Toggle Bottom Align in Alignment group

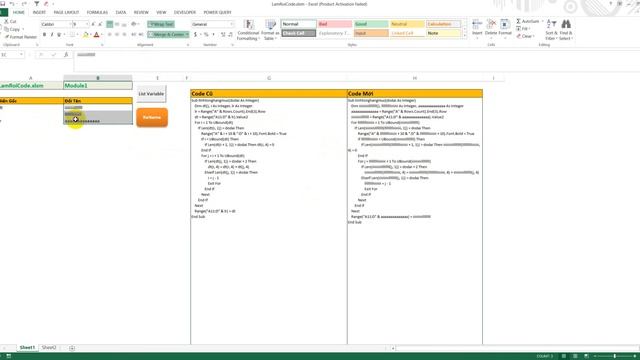(124, 24)
